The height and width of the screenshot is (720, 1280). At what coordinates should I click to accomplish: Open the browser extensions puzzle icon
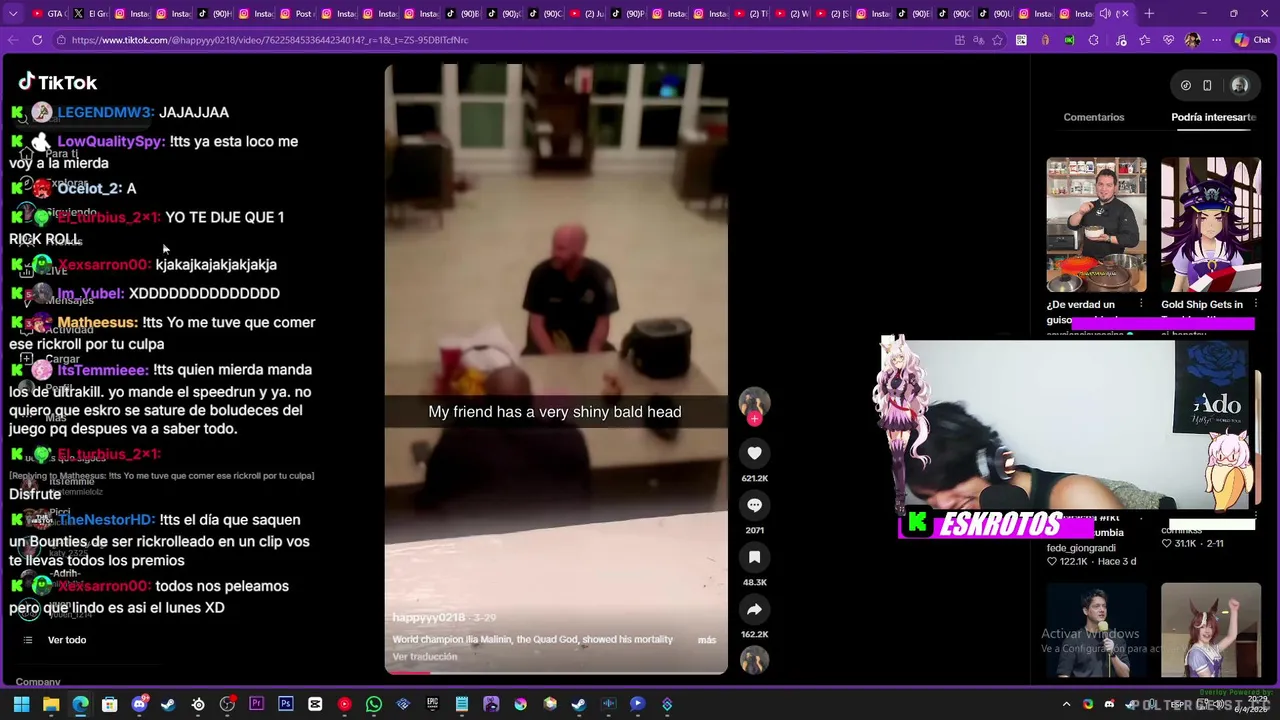point(1093,40)
